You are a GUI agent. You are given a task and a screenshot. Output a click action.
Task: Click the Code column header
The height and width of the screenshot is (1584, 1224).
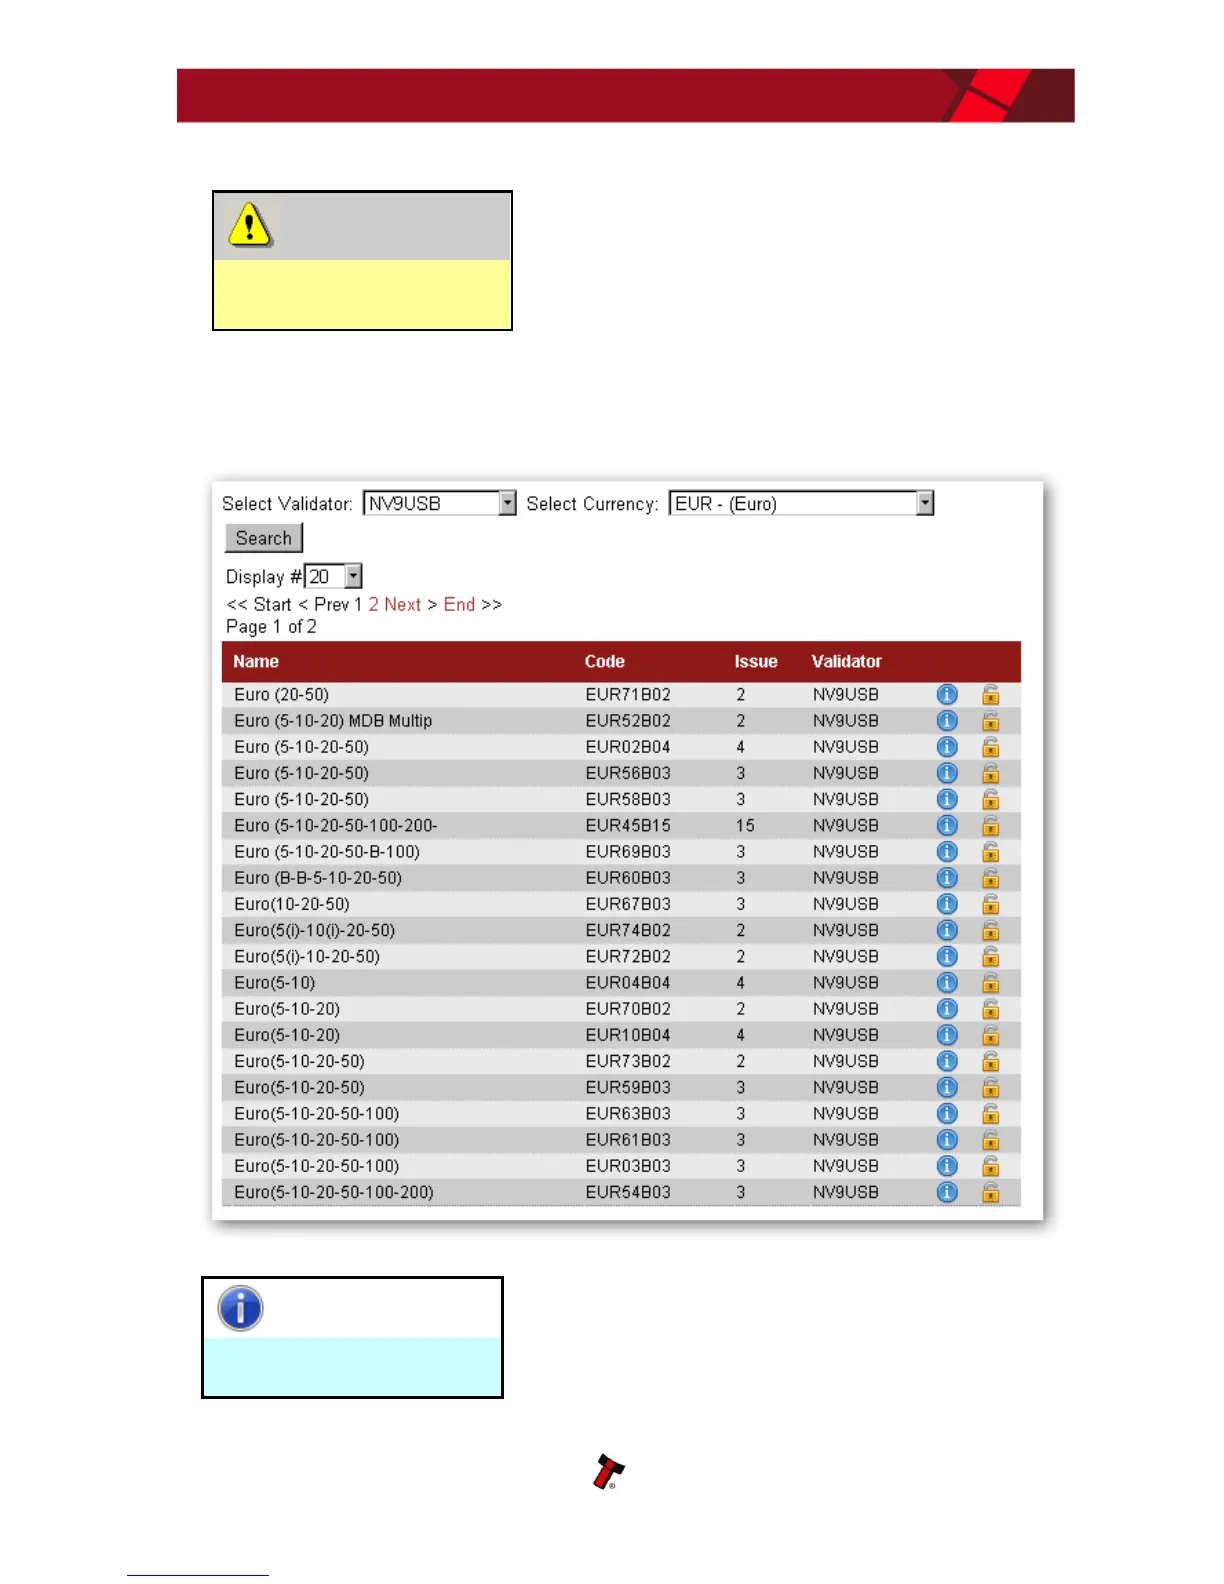(605, 661)
